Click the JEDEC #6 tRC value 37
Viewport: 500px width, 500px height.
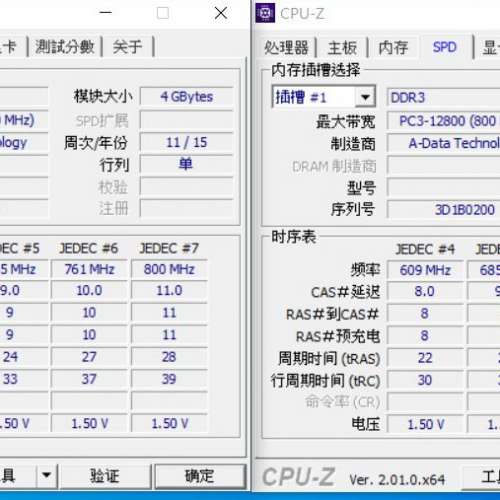pyautogui.click(x=89, y=379)
